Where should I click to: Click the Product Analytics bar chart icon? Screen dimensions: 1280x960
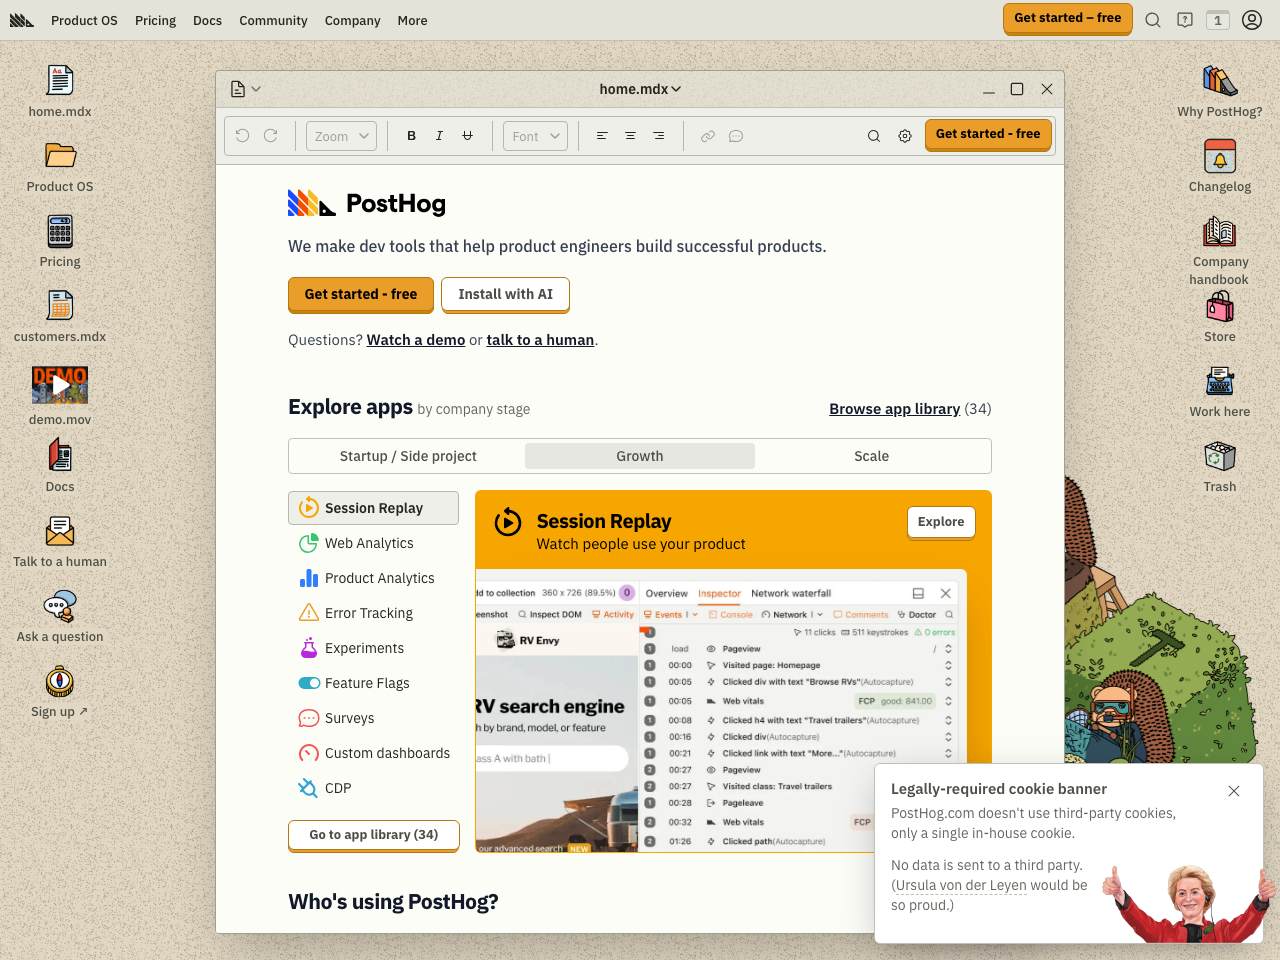308,578
